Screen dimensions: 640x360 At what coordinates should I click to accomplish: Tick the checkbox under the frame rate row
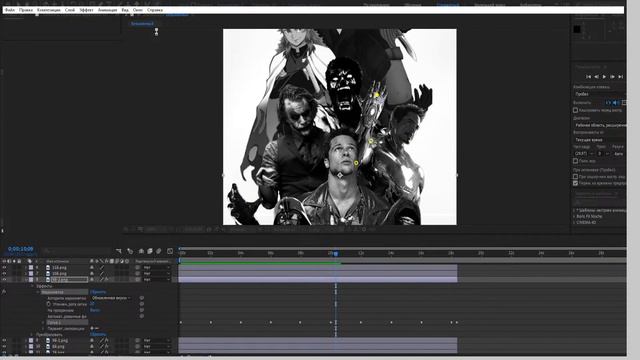pos(576,161)
